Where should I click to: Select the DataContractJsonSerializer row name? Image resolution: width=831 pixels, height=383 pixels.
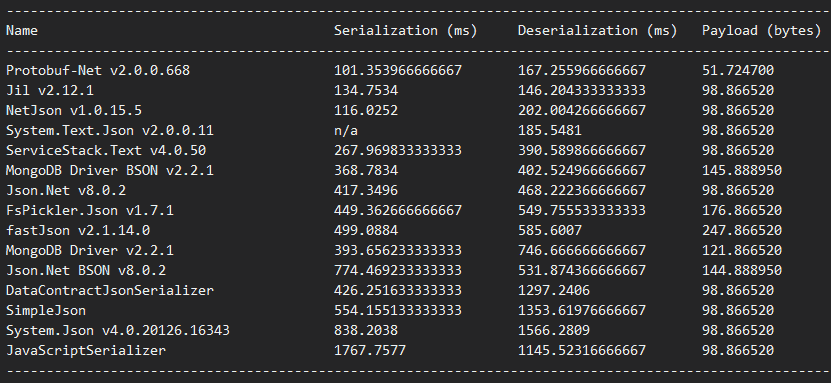110,290
